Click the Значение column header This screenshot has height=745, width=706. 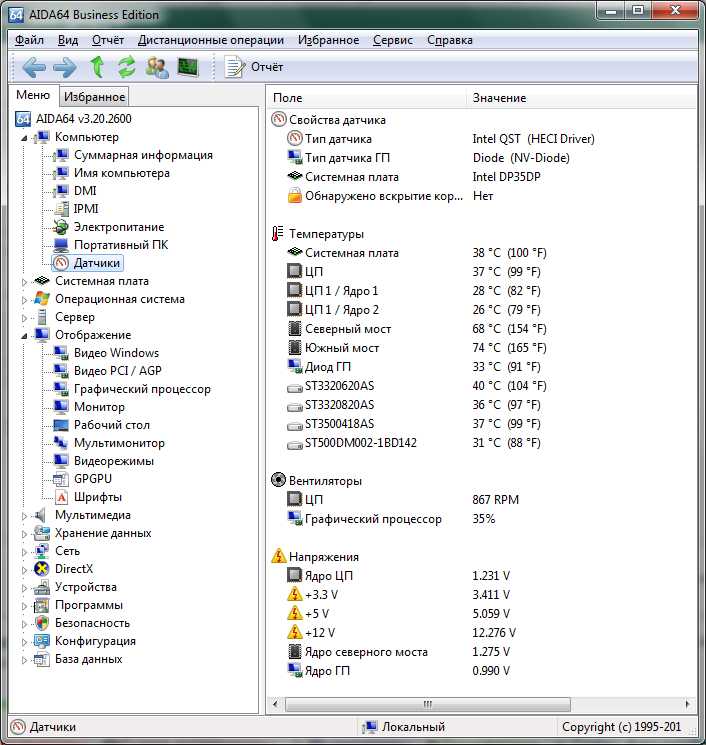[499, 98]
